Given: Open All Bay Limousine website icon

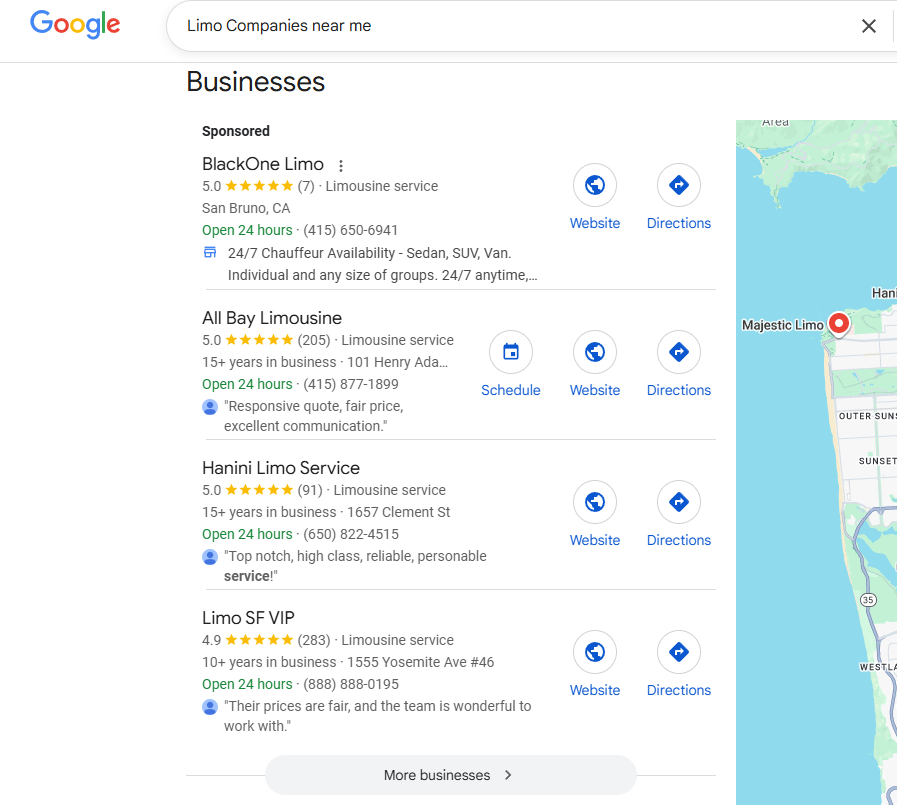Looking at the screenshot, I should [595, 352].
